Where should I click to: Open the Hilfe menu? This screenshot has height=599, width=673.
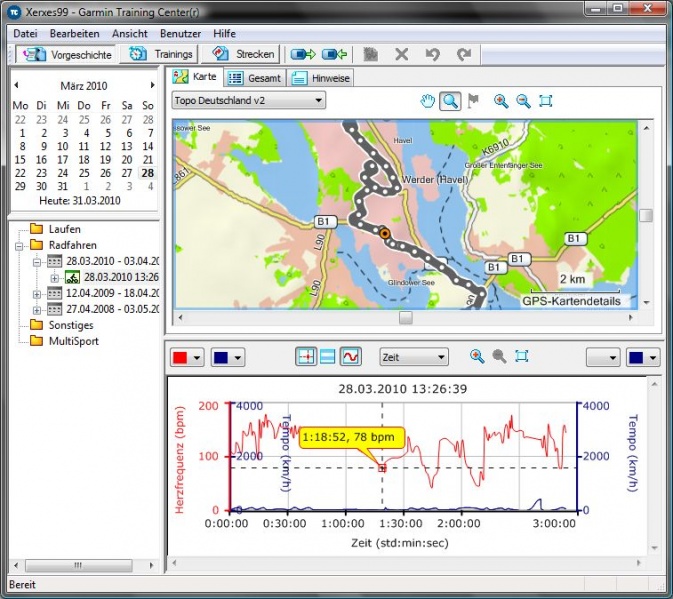[x=224, y=33]
